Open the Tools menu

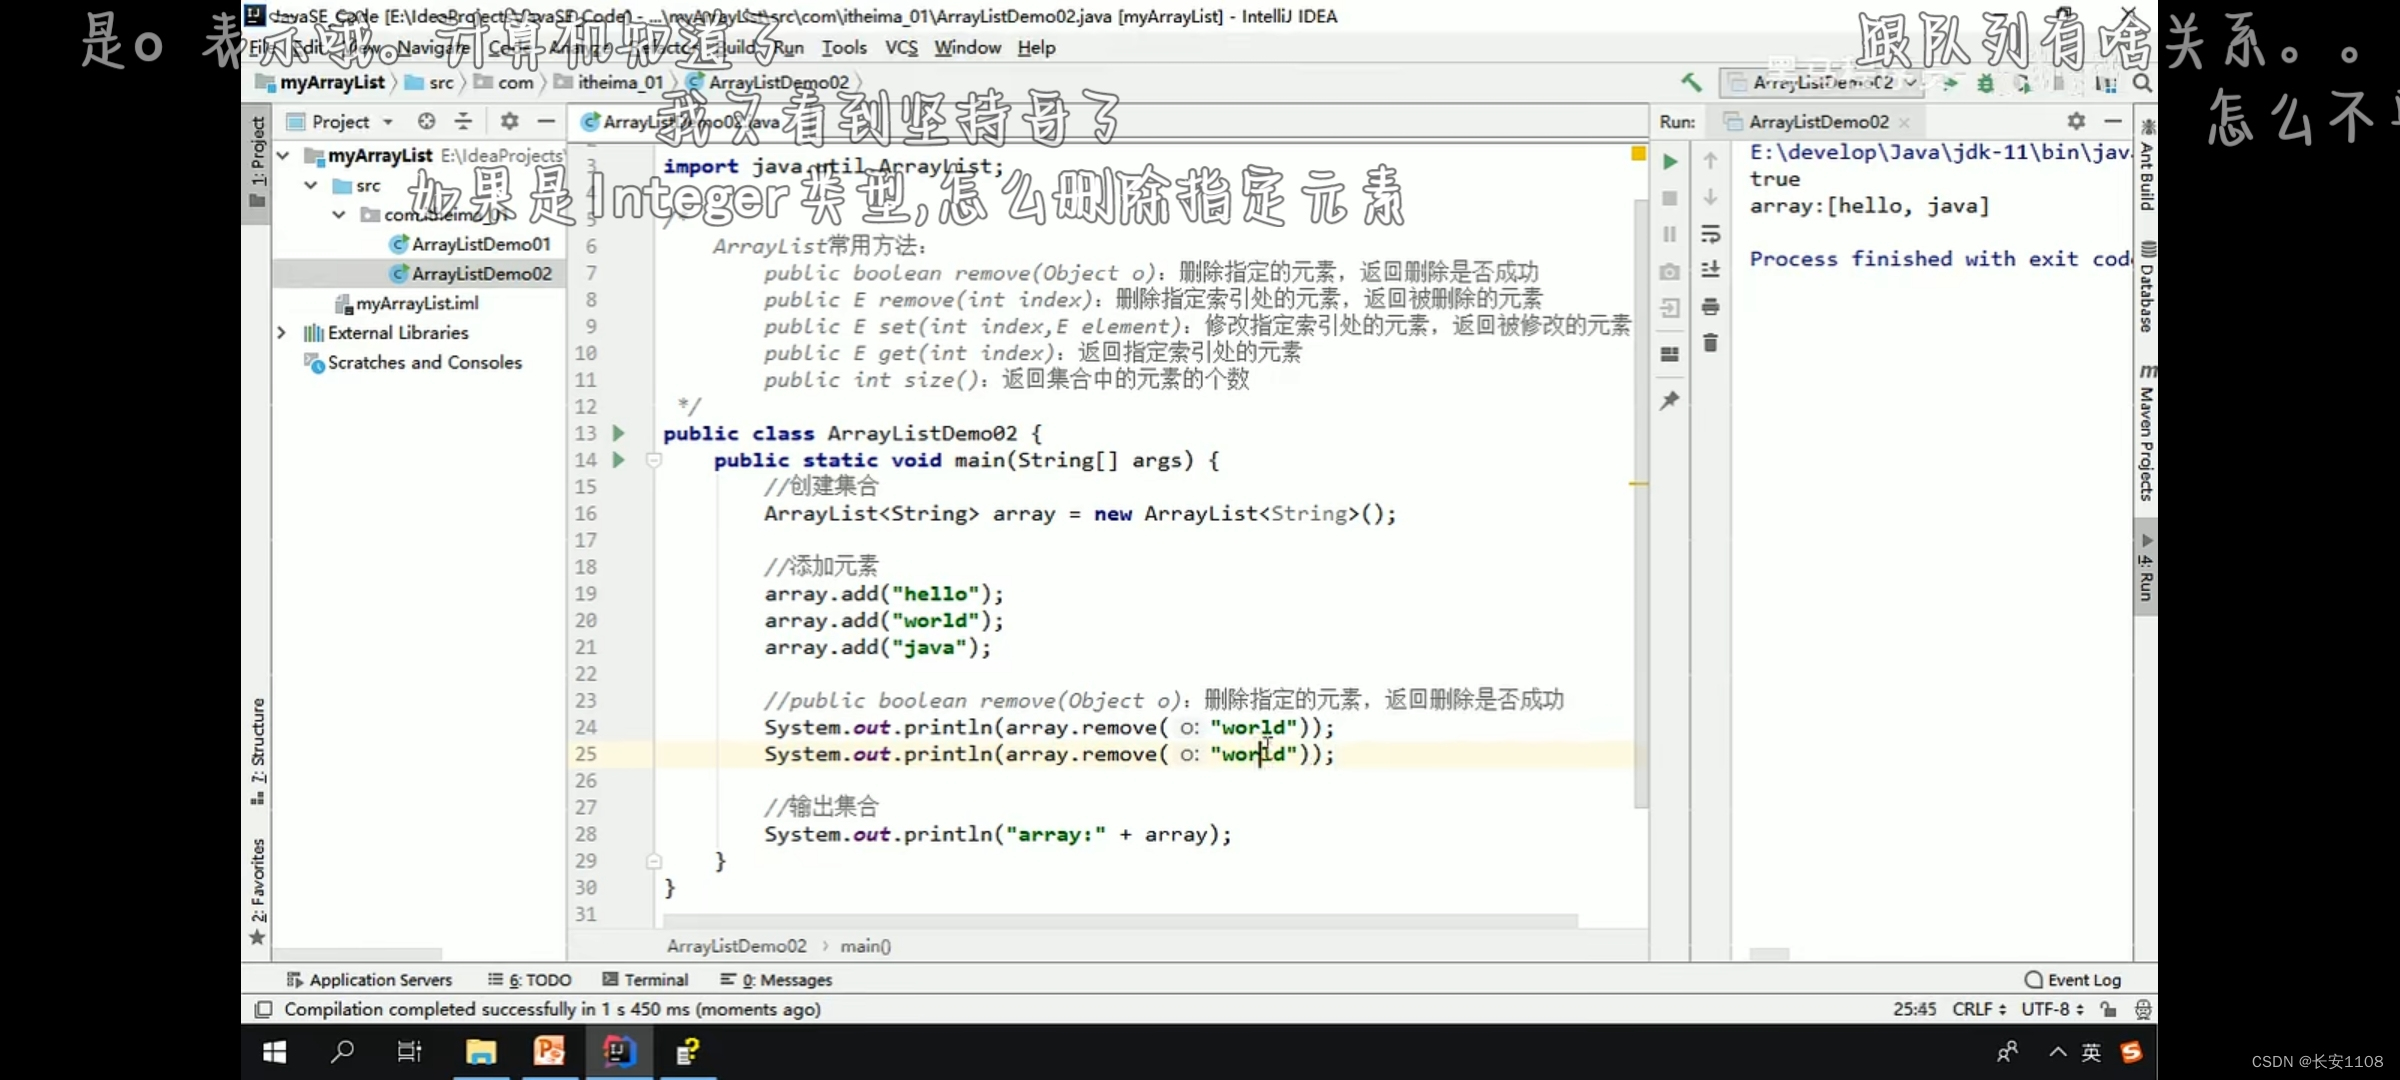[844, 47]
